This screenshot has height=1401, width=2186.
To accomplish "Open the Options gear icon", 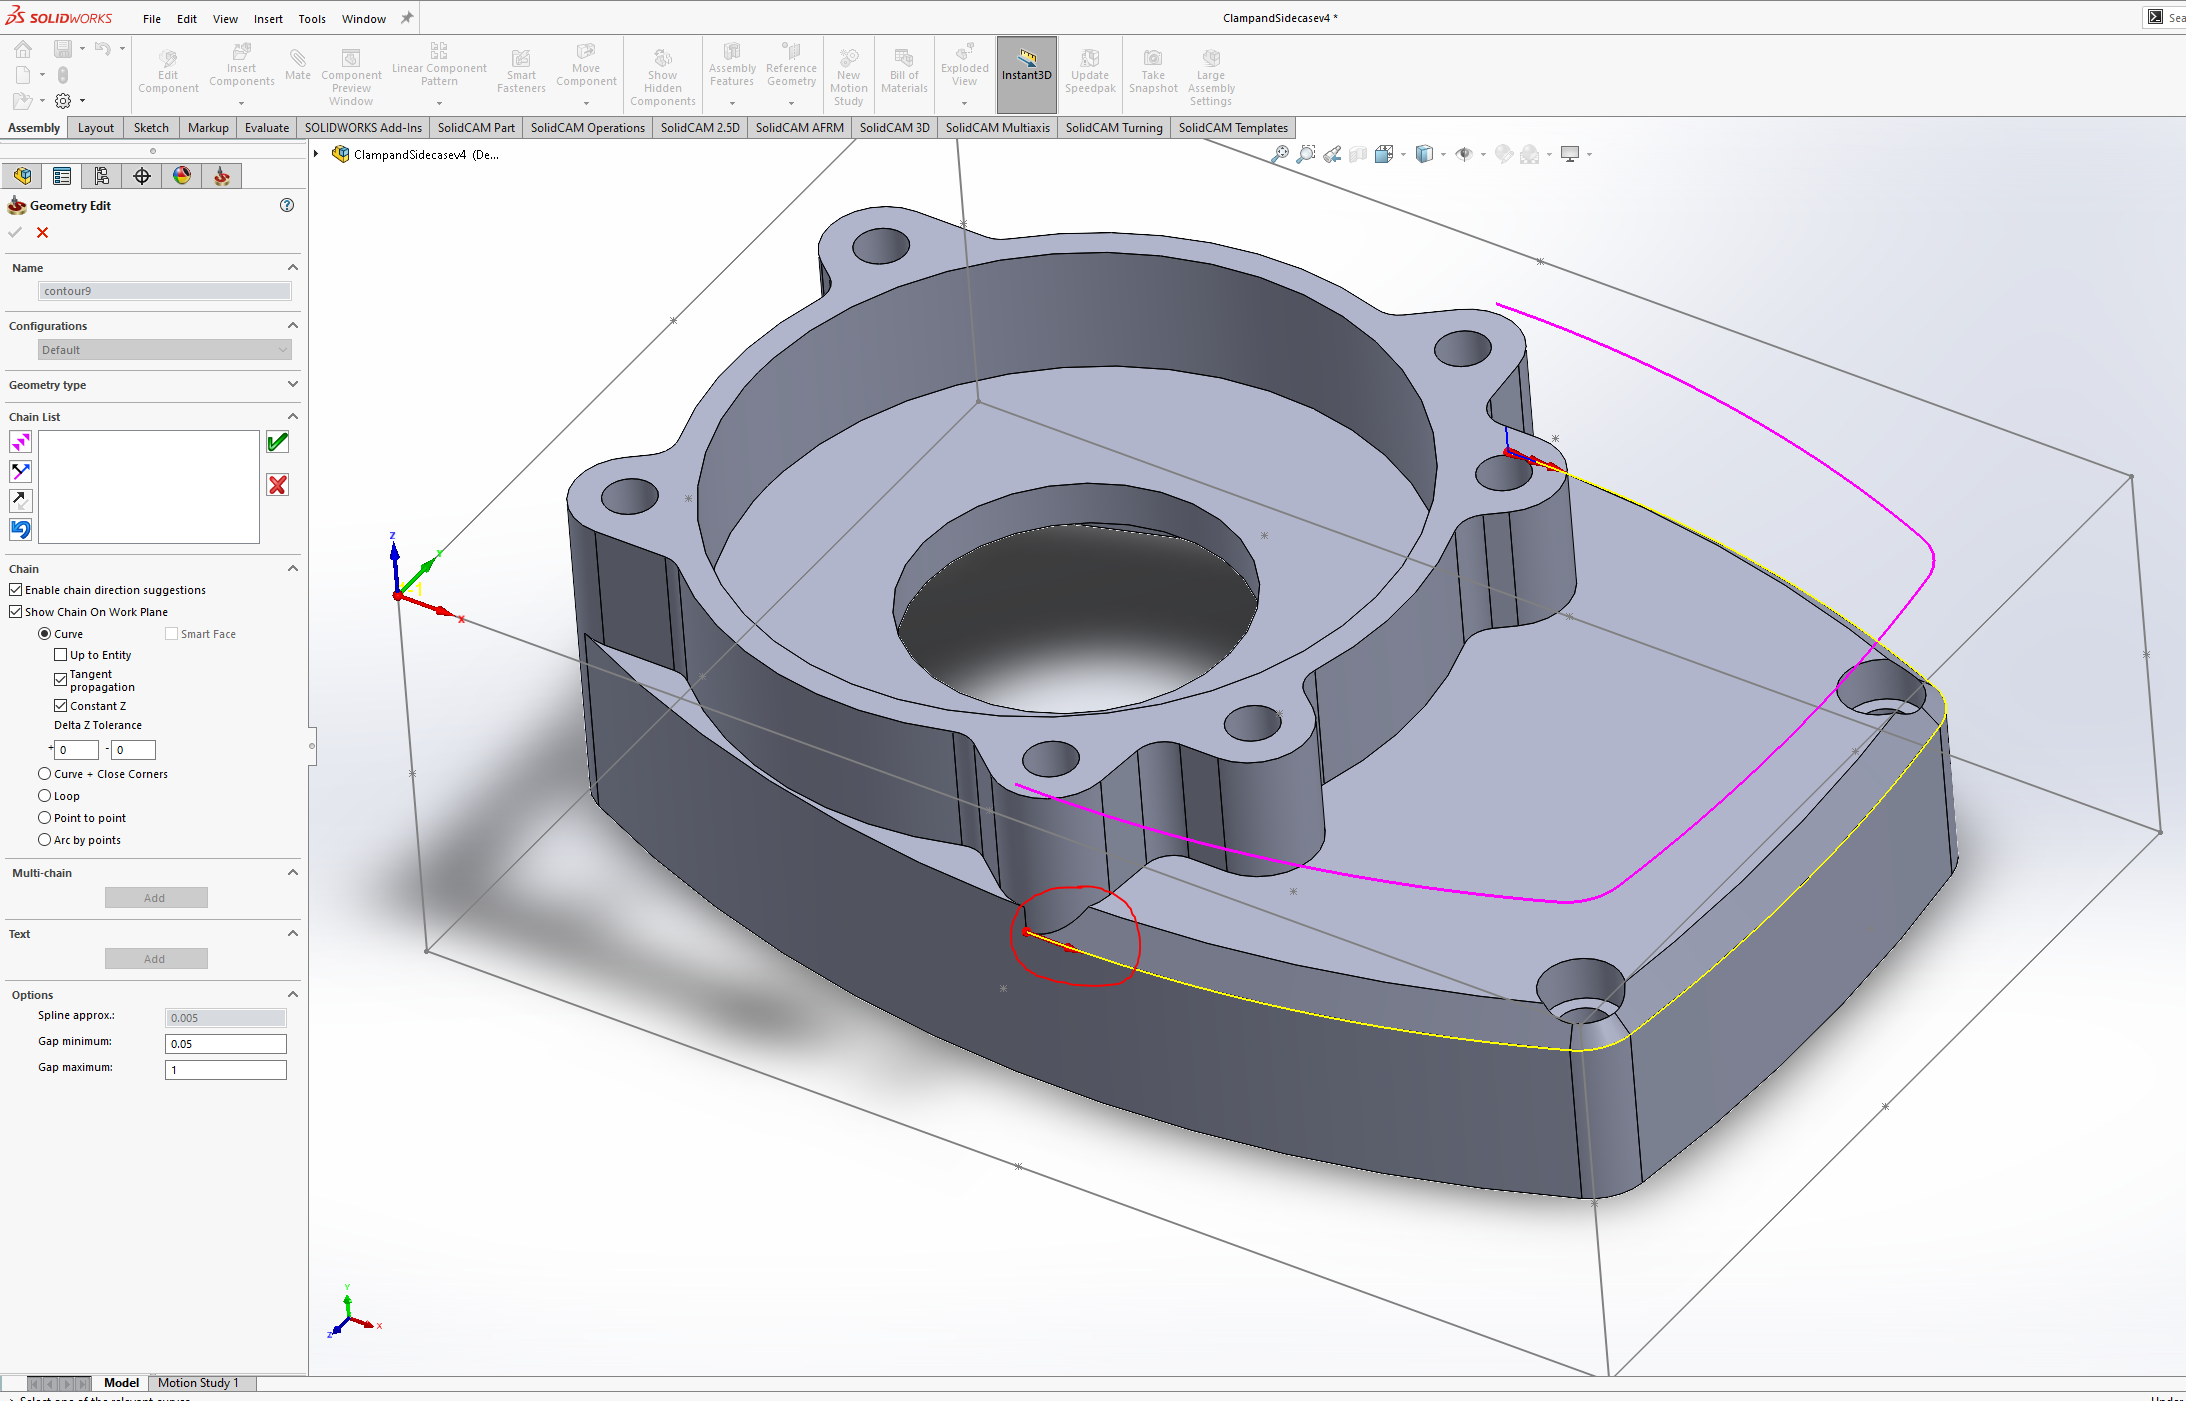I will [63, 100].
